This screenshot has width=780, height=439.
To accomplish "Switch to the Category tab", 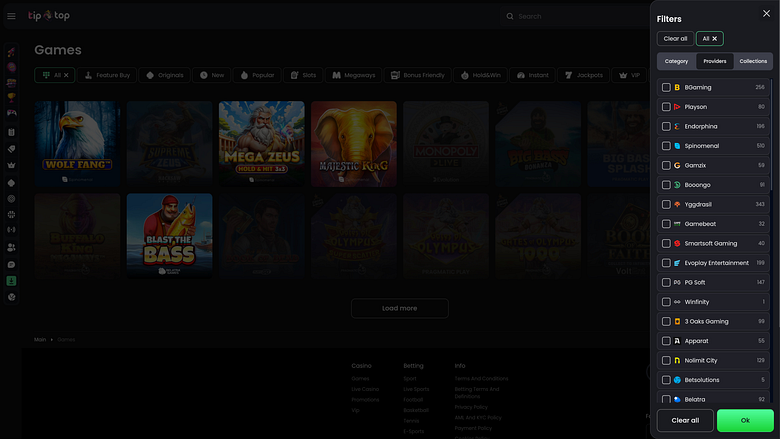I will coord(677,61).
